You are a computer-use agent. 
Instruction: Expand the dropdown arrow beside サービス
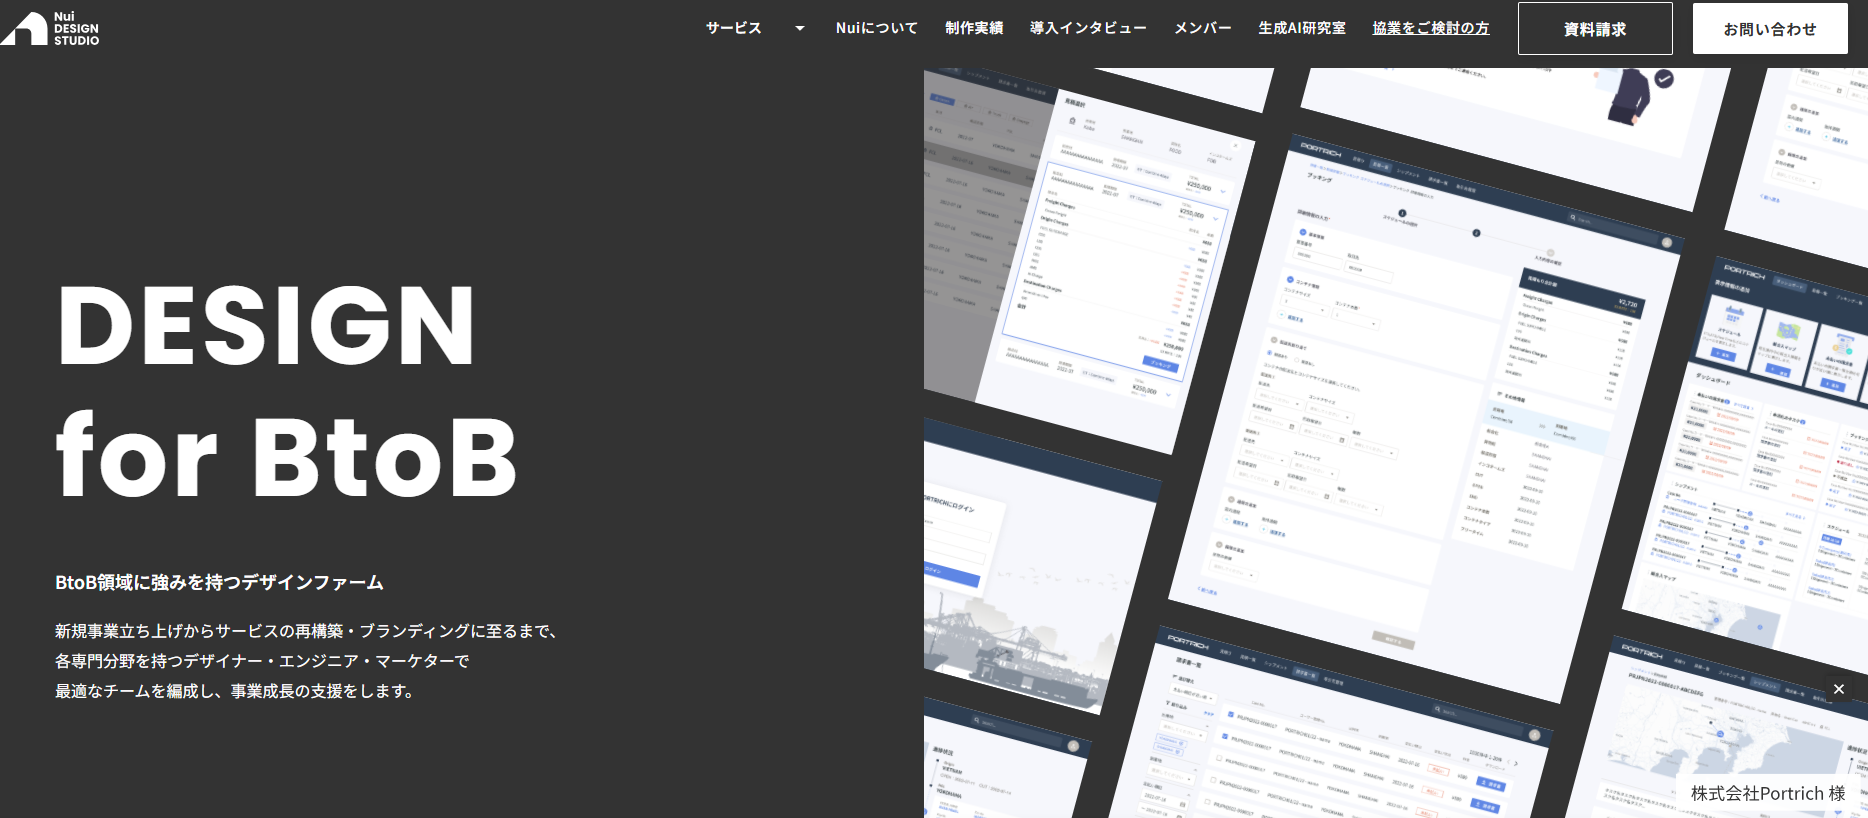click(799, 28)
